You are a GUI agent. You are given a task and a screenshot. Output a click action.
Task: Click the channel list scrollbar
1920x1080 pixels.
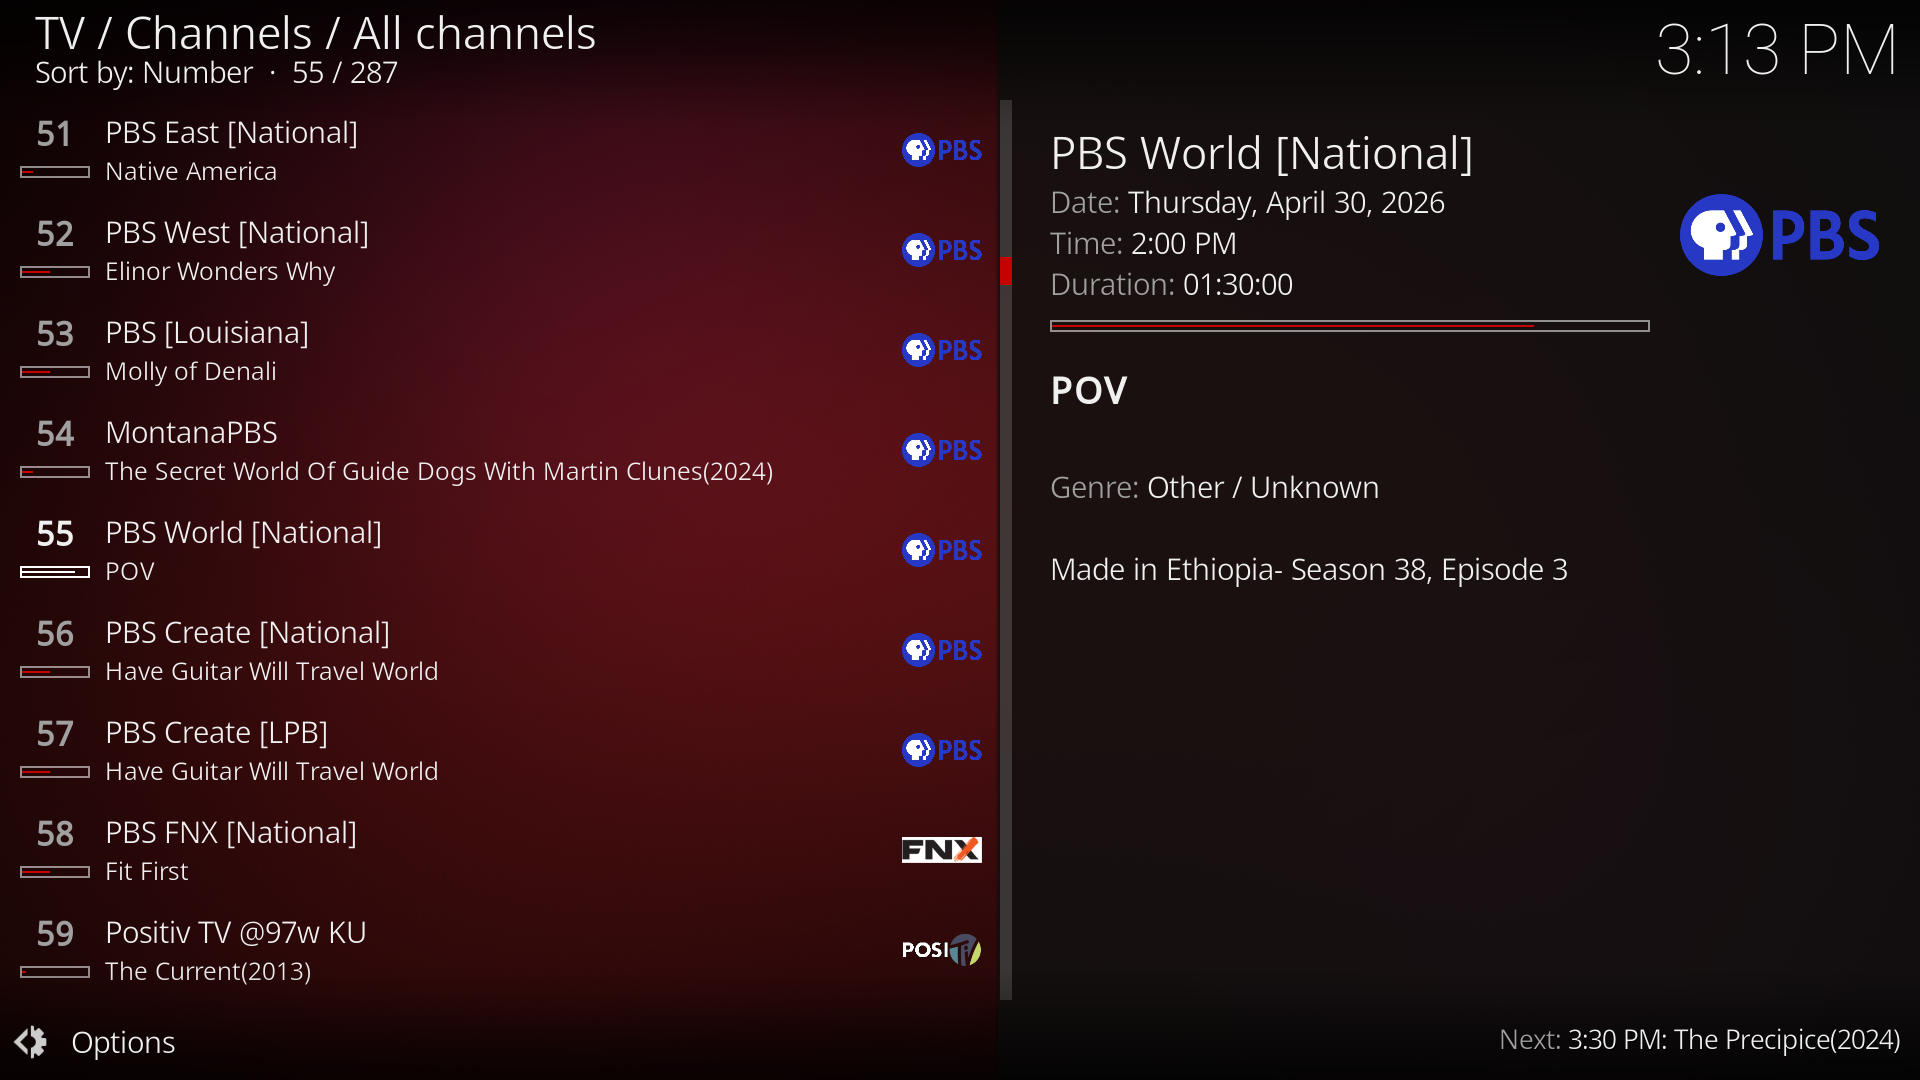pos(1006,550)
